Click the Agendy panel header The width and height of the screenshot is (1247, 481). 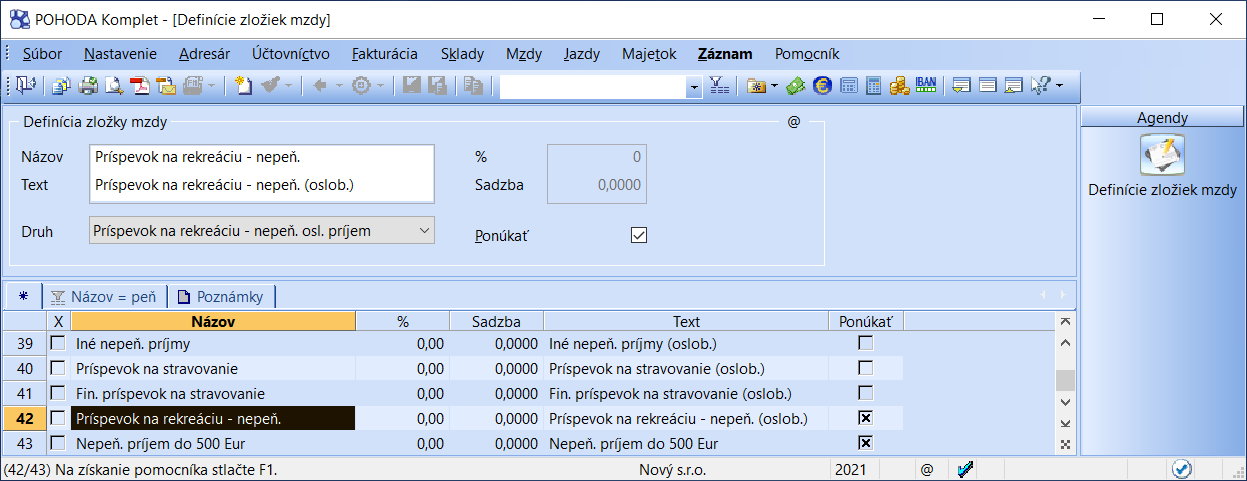[1162, 118]
